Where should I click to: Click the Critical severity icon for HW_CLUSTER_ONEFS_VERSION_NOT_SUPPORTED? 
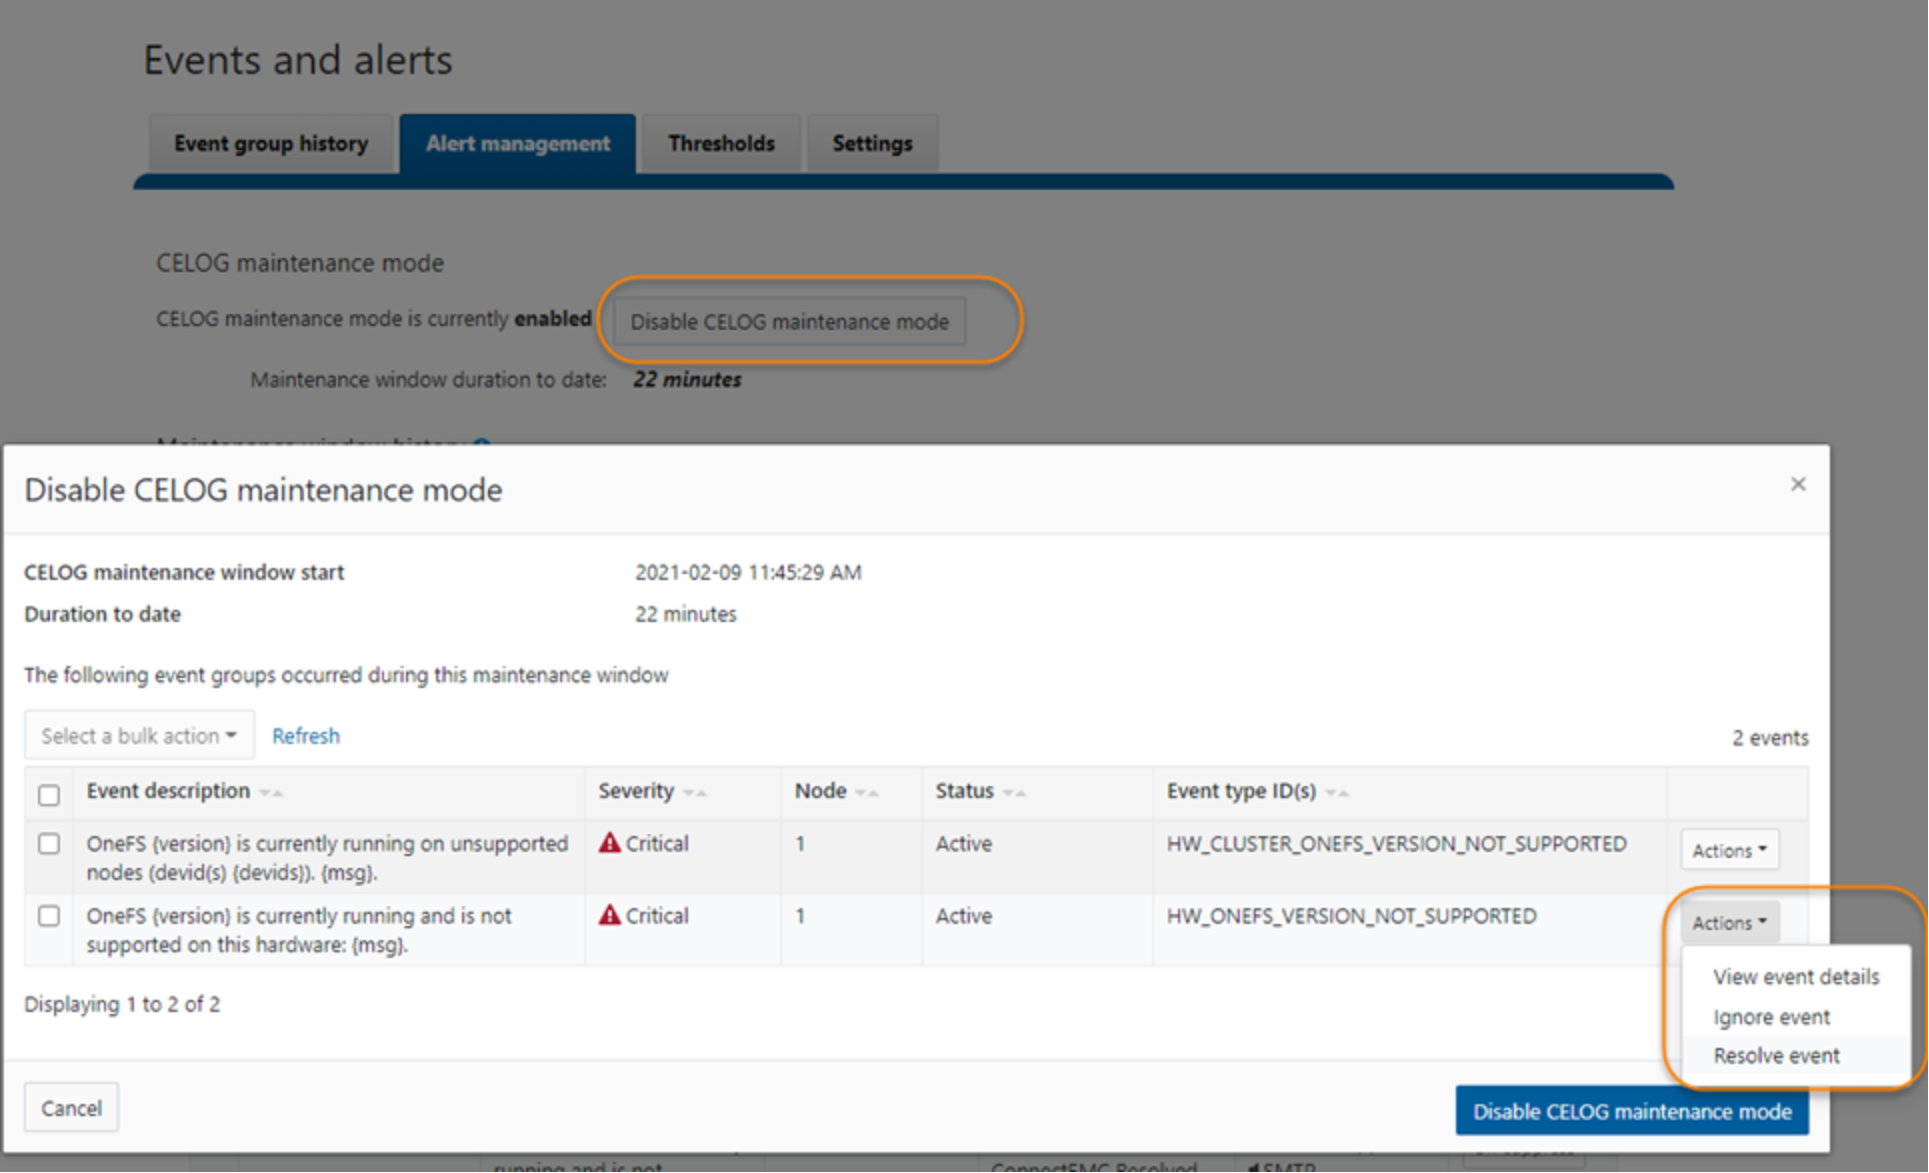(x=619, y=844)
